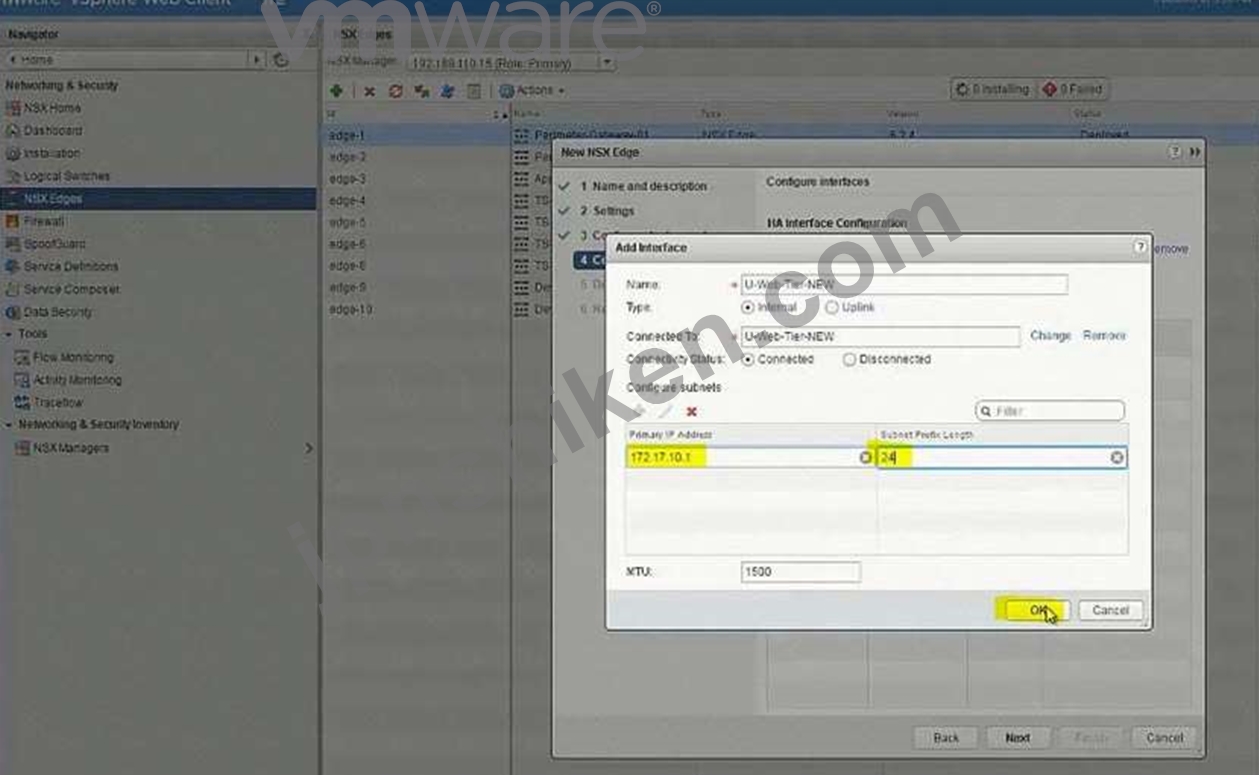
Task: Click the Change link
Action: [1050, 336]
